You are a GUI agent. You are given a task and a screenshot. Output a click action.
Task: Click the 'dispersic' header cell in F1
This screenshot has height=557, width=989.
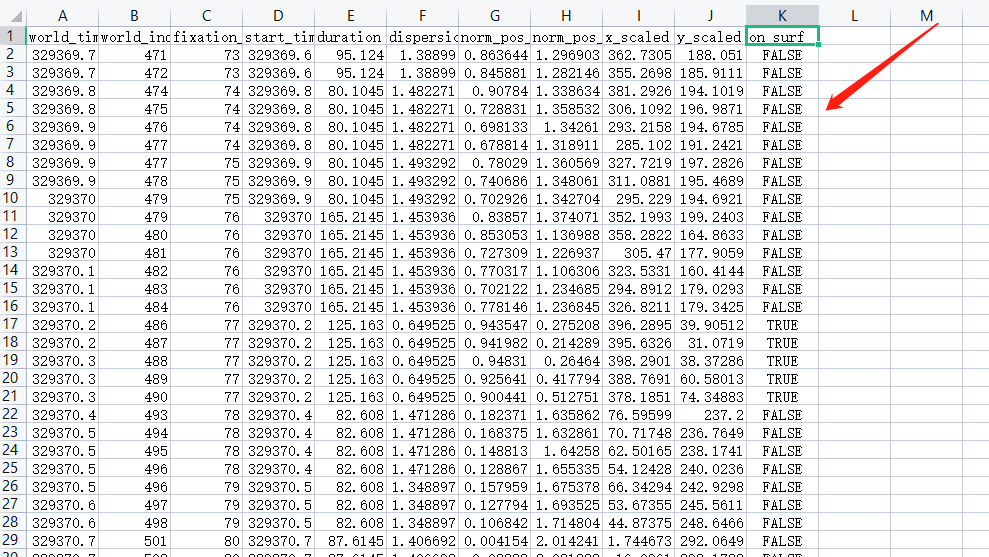422,37
